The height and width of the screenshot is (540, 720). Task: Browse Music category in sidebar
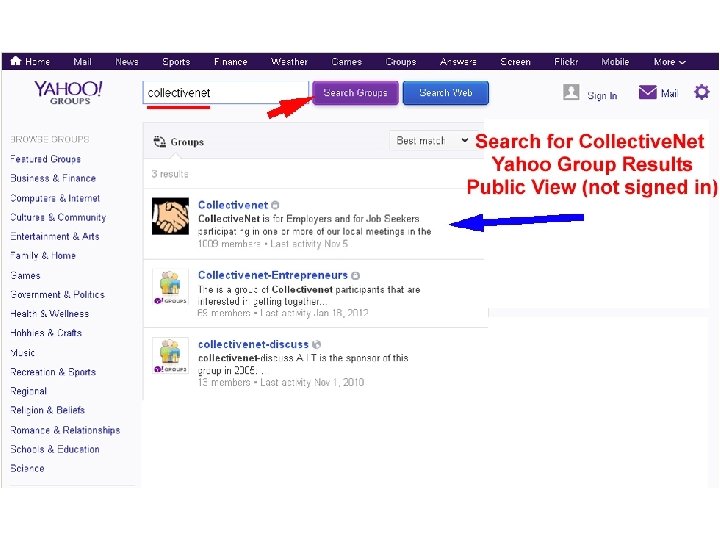(22, 353)
